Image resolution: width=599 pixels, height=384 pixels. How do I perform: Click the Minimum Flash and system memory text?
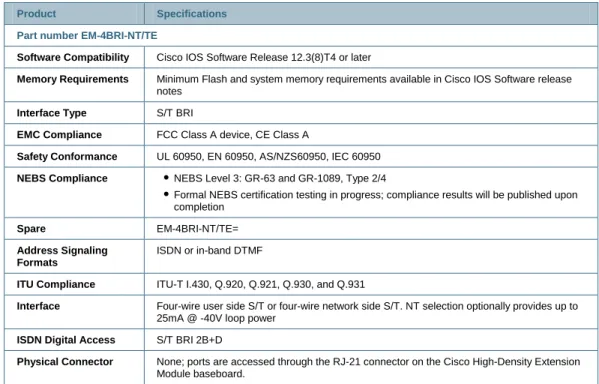(x=364, y=85)
